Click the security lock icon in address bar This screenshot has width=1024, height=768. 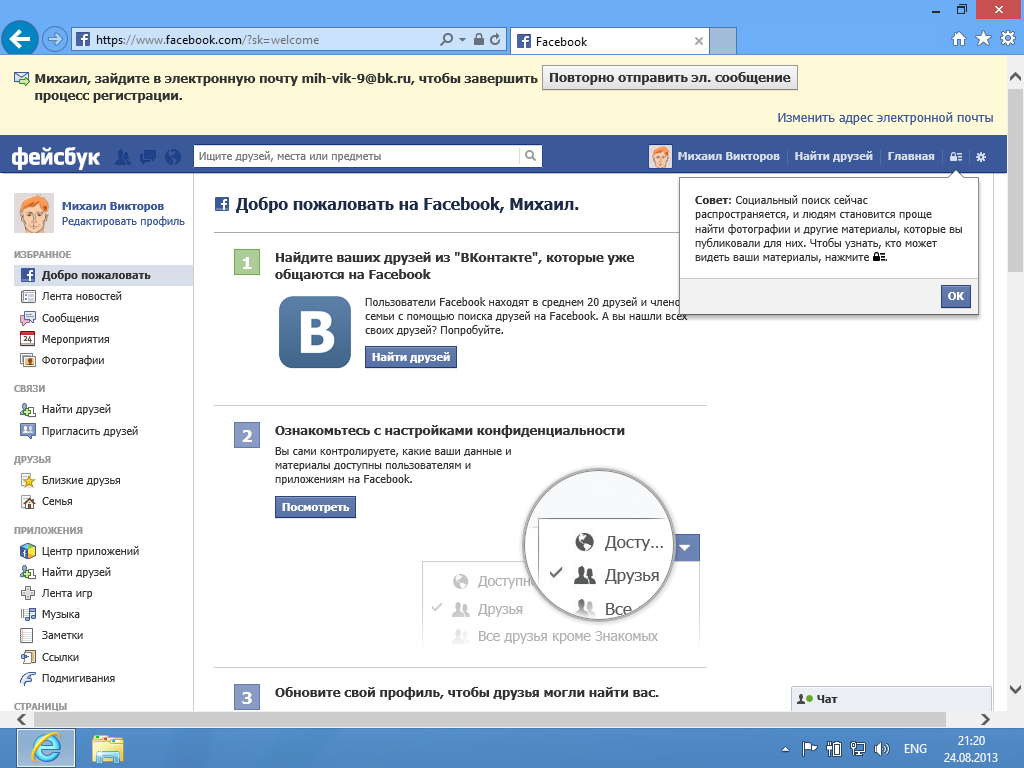[x=479, y=40]
